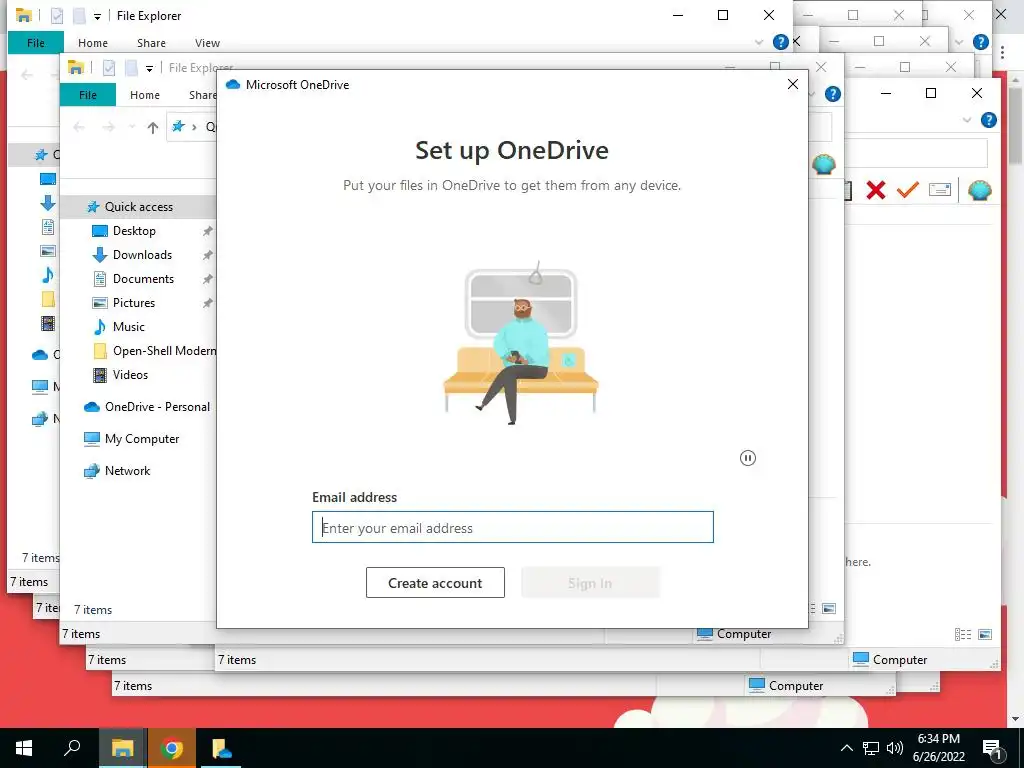Click the pin icon beside Downloads
The height and width of the screenshot is (768, 1024).
tap(207, 255)
